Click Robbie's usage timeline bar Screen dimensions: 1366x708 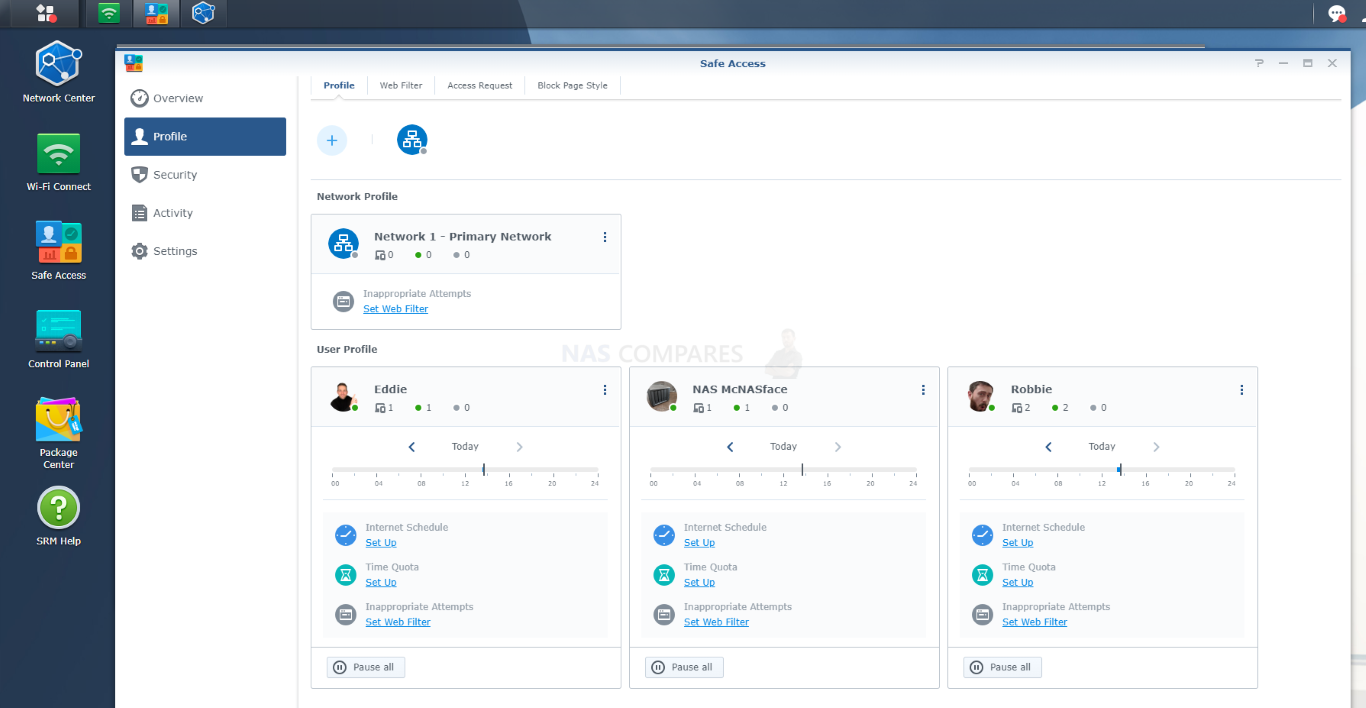click(1102, 470)
